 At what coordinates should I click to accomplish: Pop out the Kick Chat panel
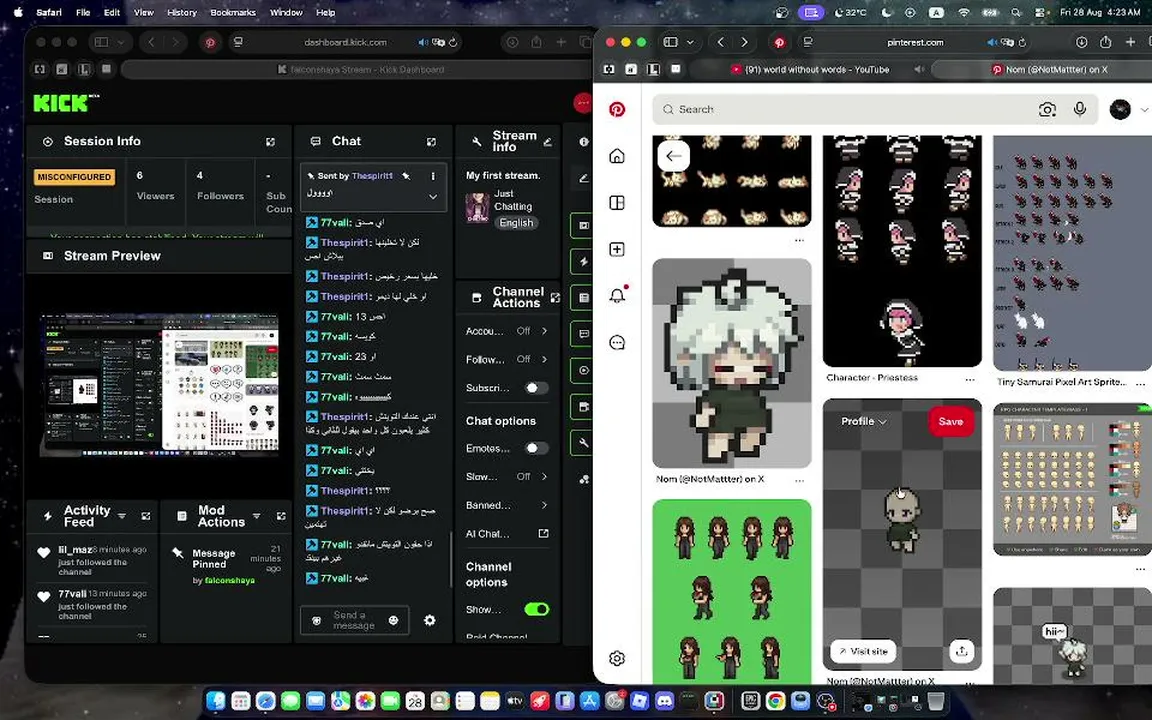(431, 142)
